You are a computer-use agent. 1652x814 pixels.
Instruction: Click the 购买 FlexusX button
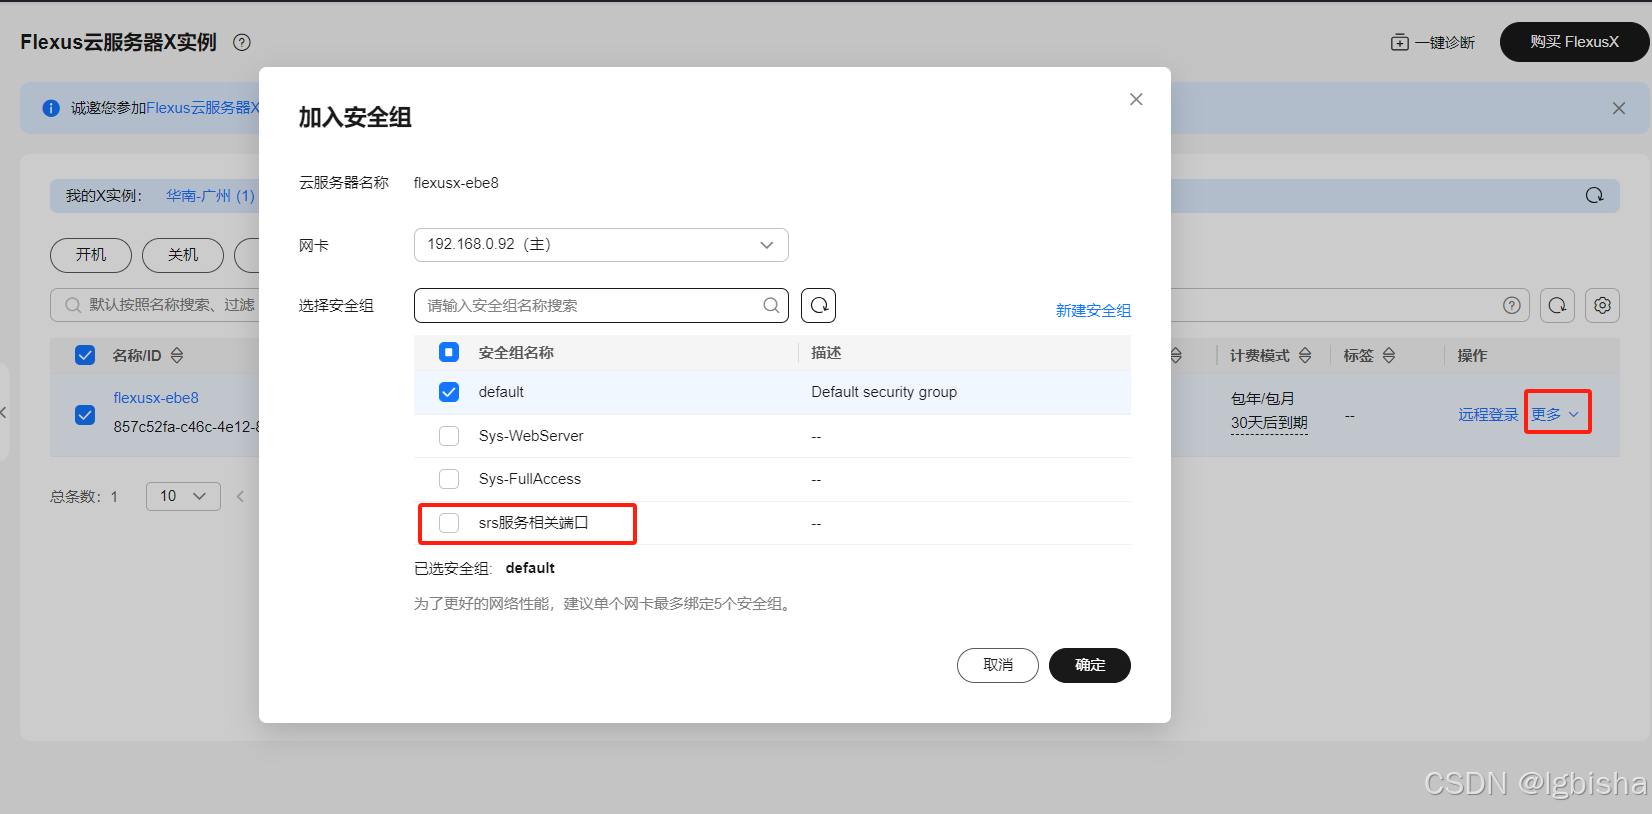coord(1574,42)
